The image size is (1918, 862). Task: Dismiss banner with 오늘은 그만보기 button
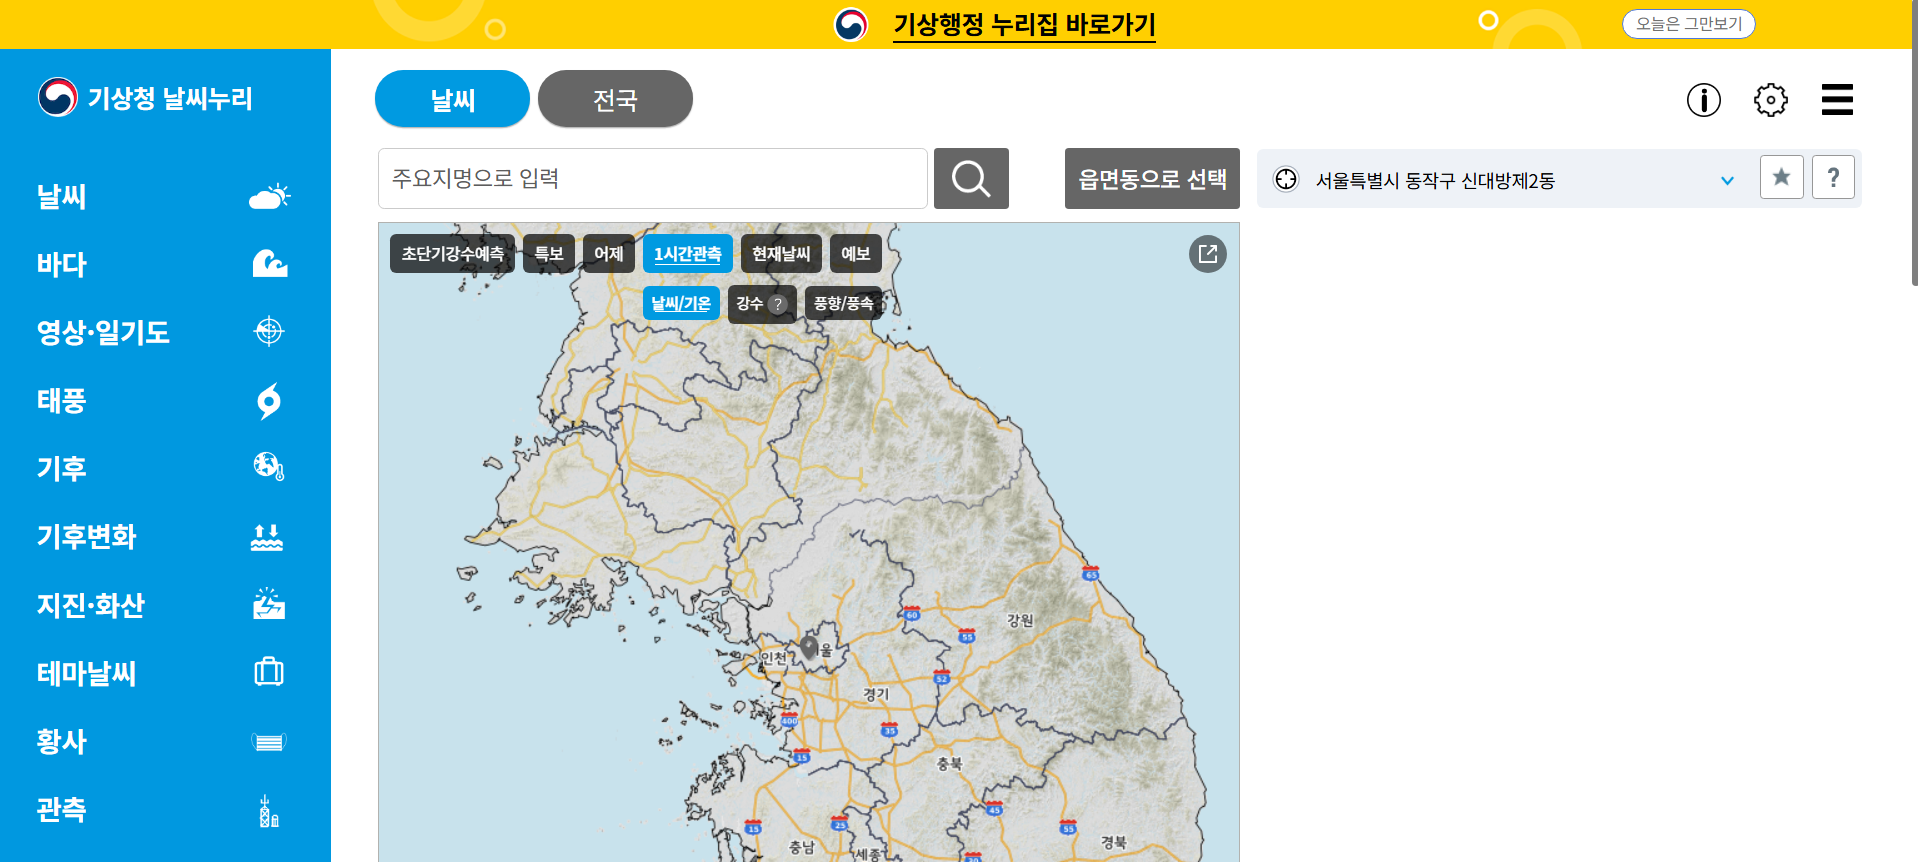coord(1688,24)
